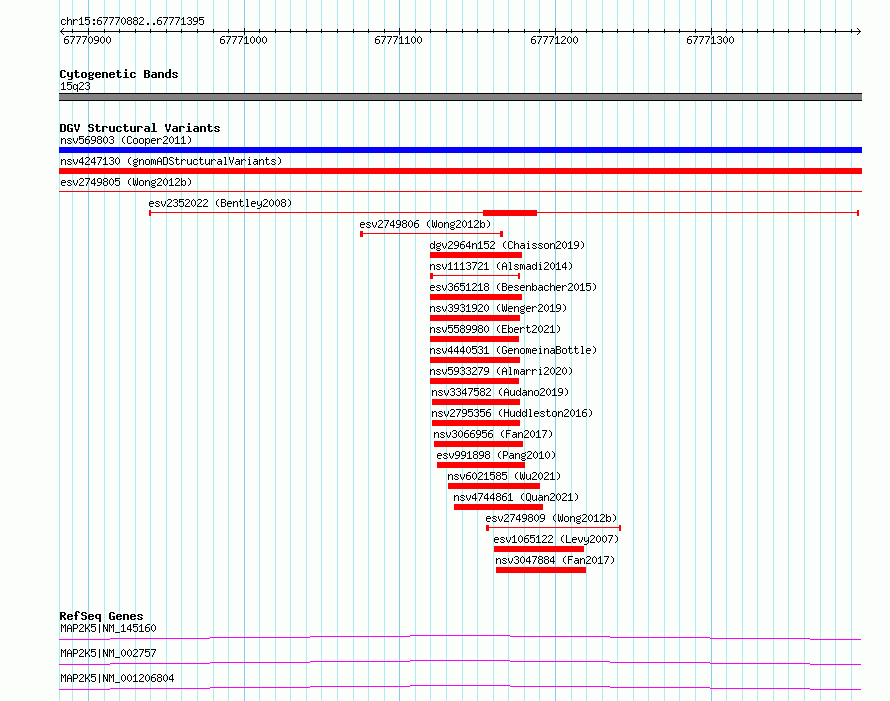The image size is (890, 701).
Task: Click esv3651218 (Besenbacher2015) label
Action: [513, 287]
